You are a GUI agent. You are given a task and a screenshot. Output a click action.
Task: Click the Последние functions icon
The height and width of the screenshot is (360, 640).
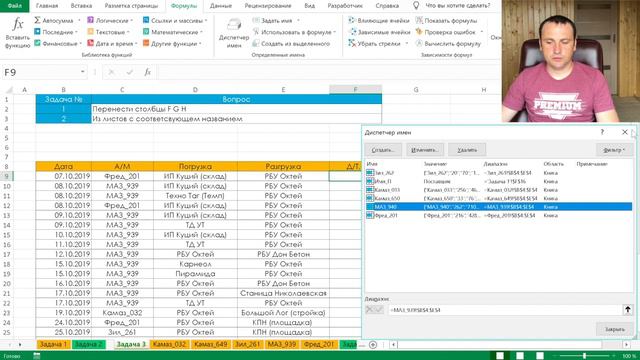(x=38, y=31)
